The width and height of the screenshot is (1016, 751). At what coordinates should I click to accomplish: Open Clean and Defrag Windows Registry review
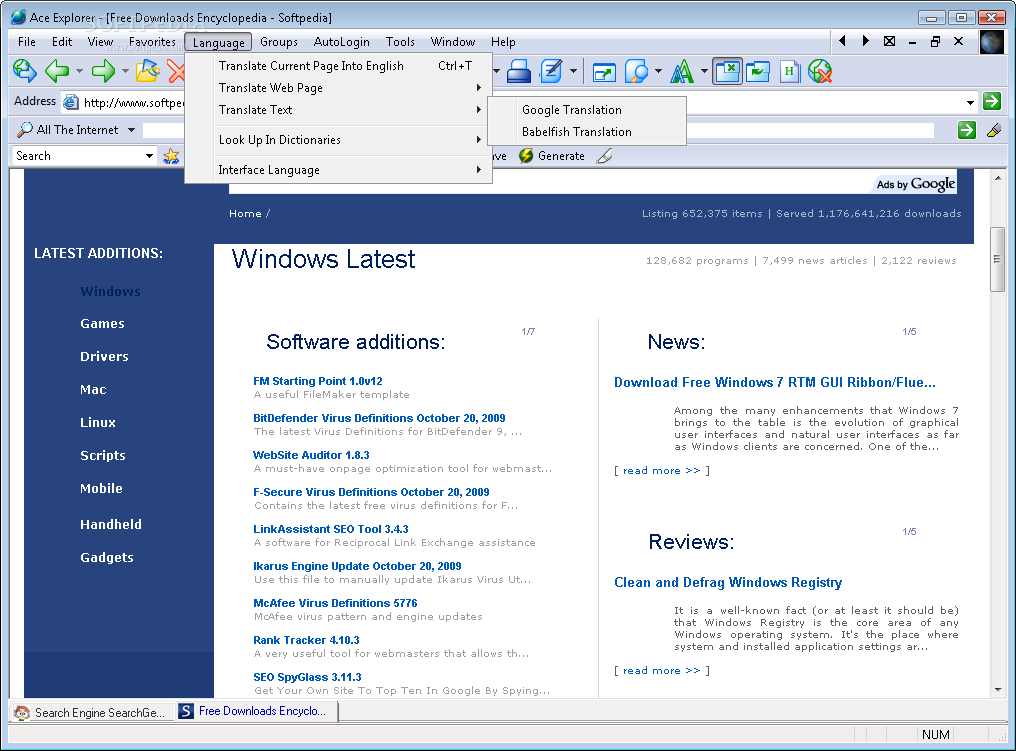[728, 582]
